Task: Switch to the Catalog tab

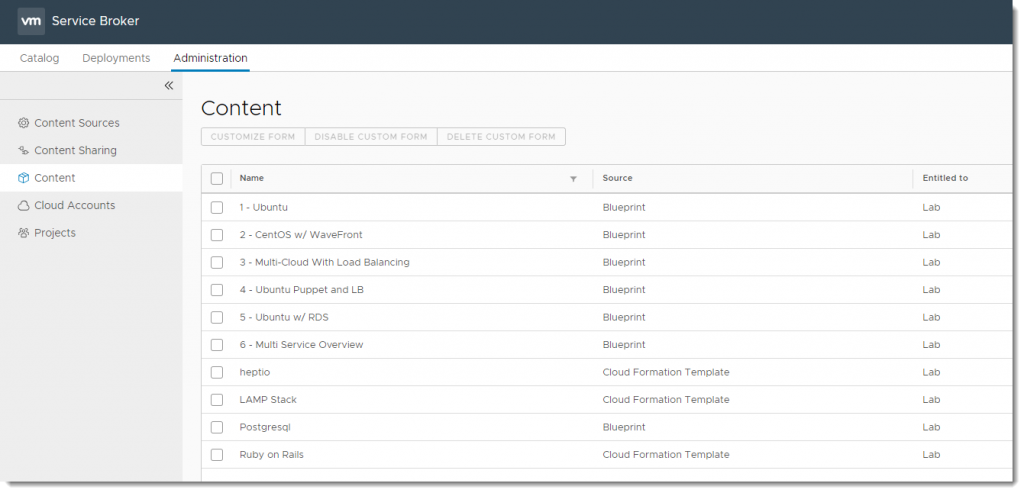Action: 39,58
